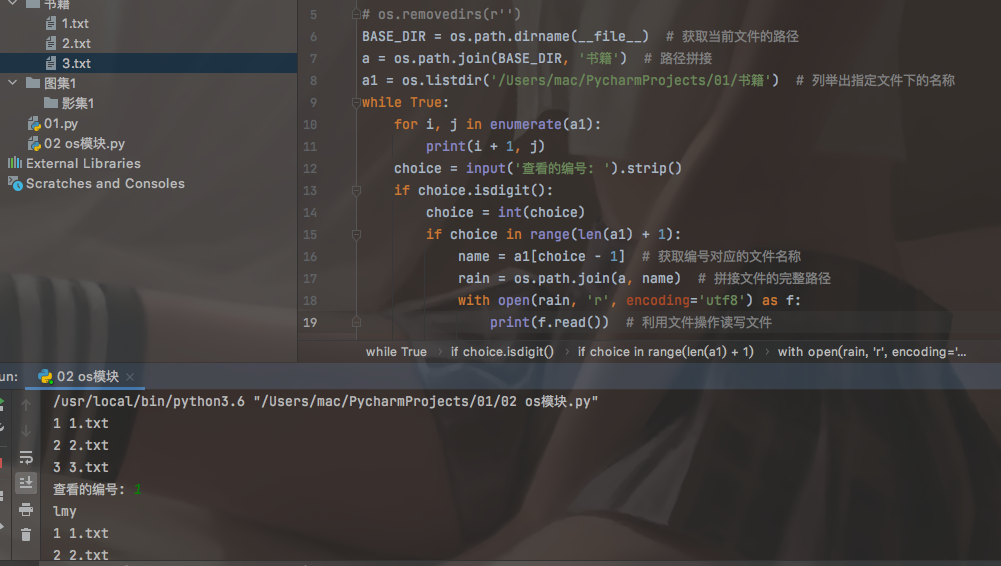Click 'name = a1[choice - 1]' on line 16
This screenshot has width=1001, height=566.
(541, 257)
